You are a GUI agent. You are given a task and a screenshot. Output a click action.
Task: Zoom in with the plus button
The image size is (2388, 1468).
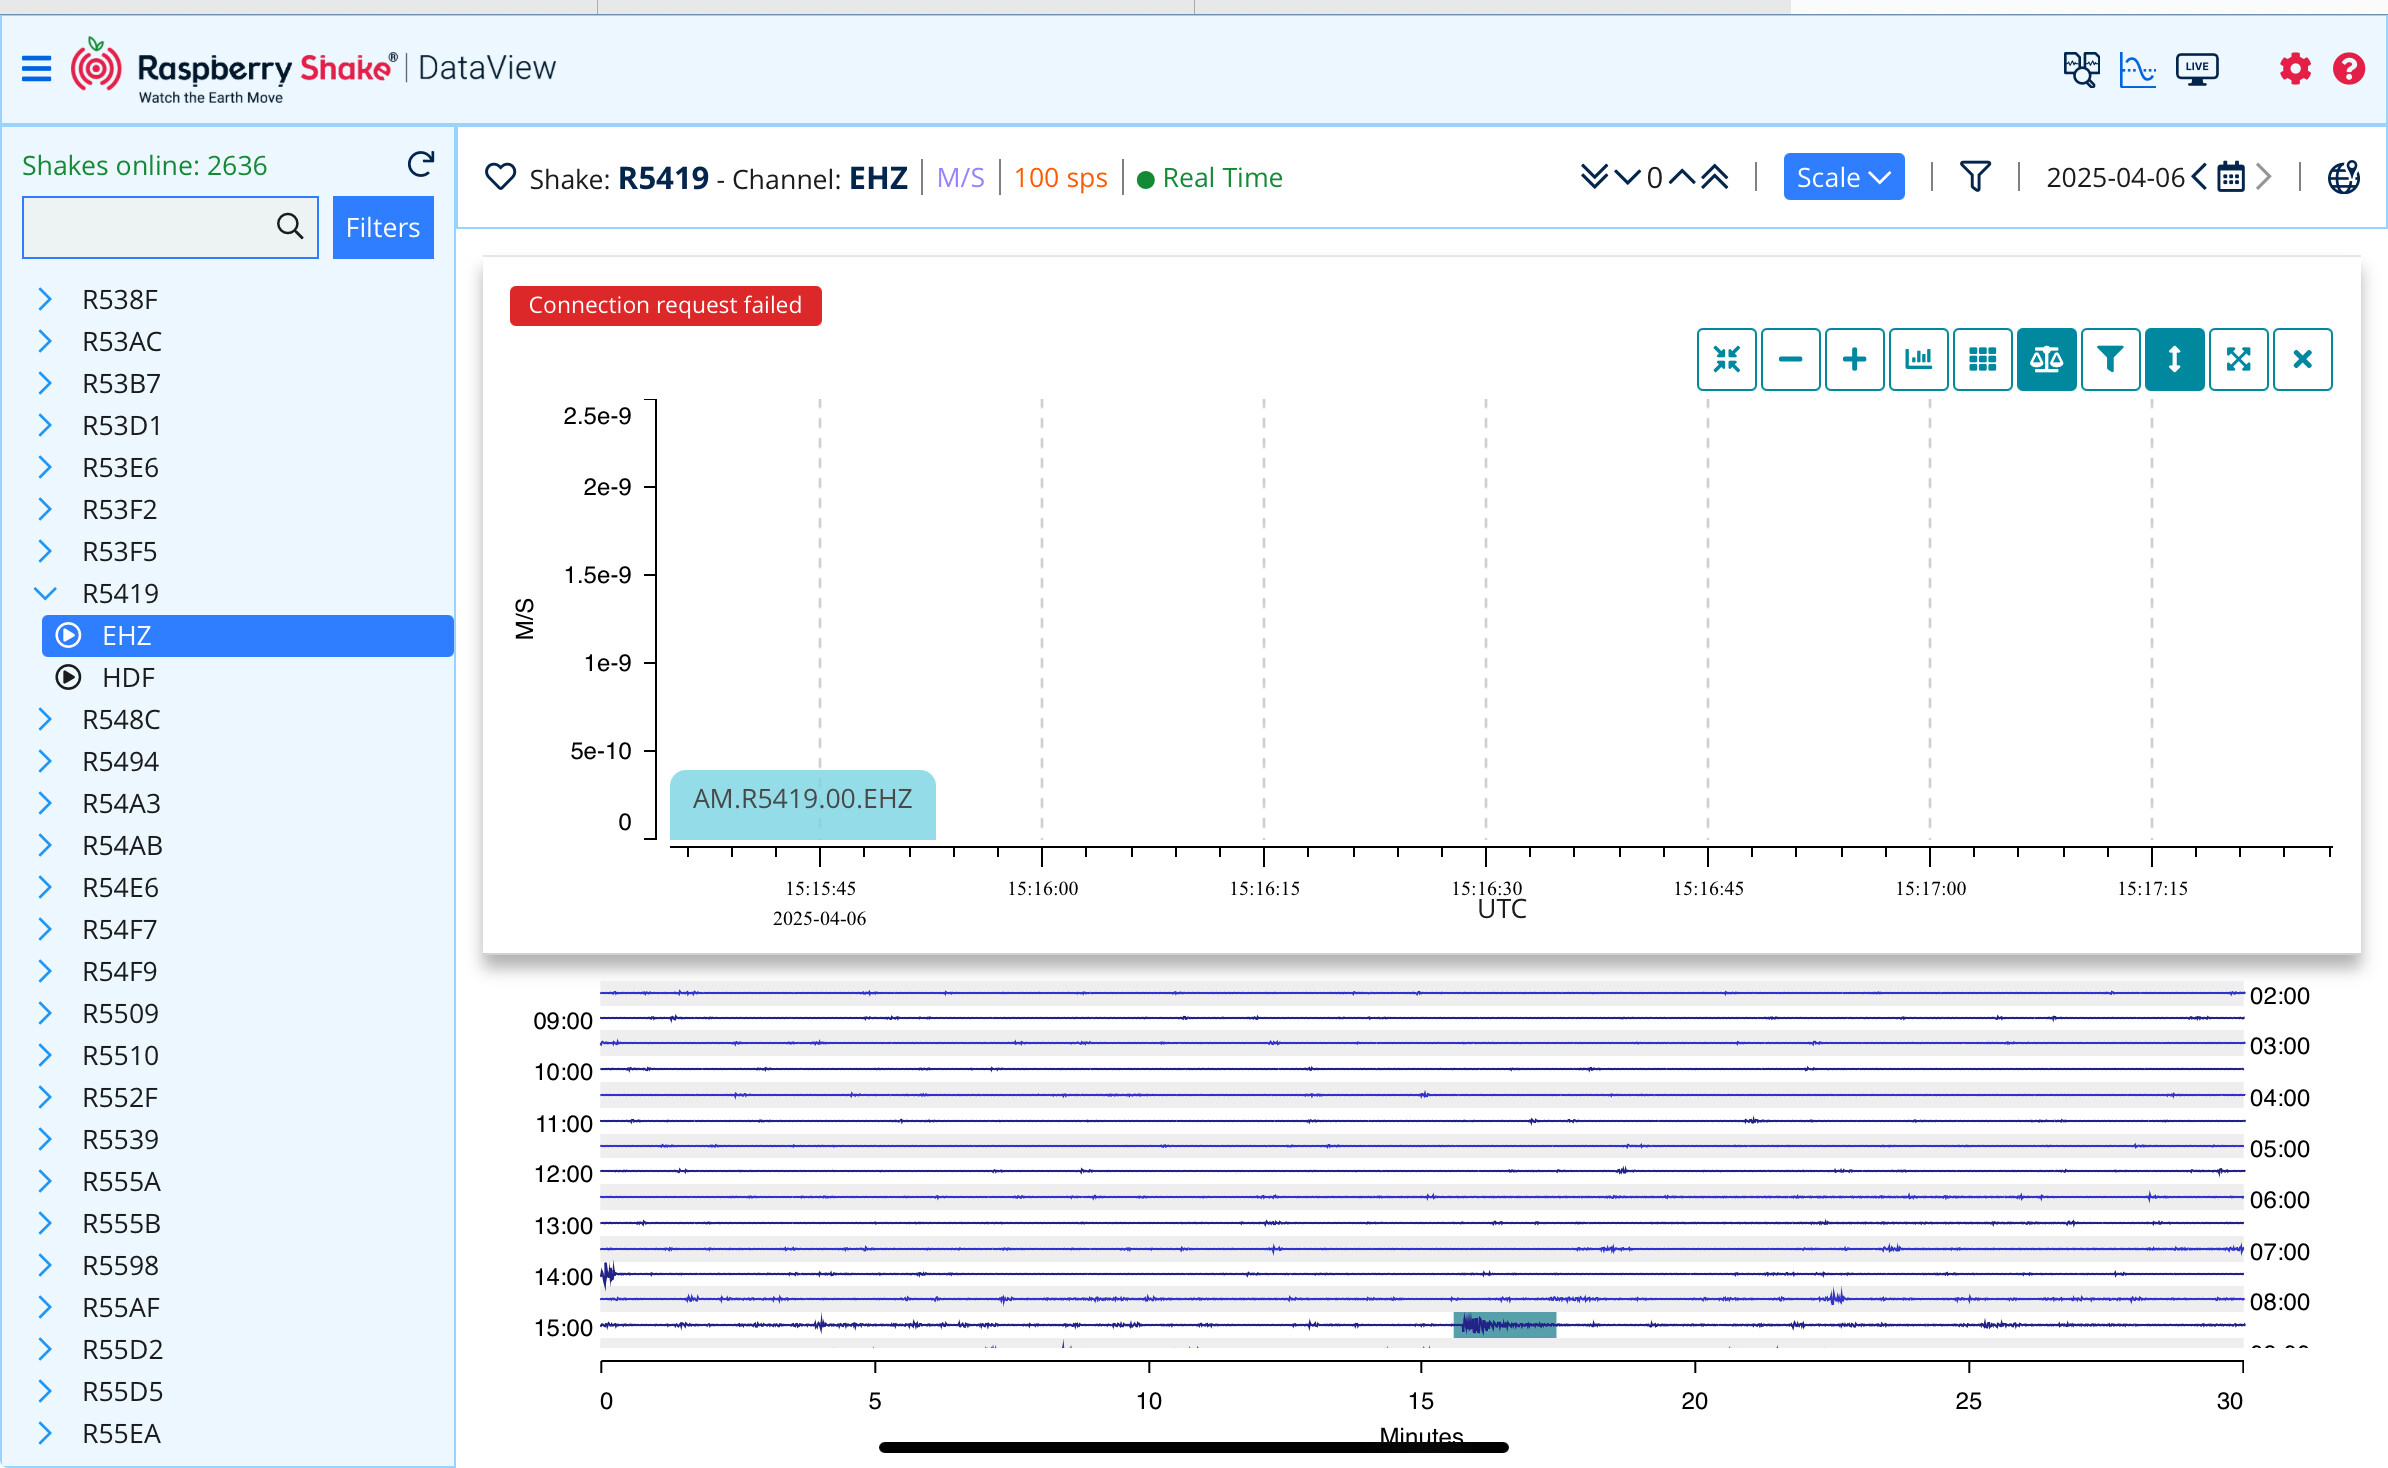coord(1855,359)
